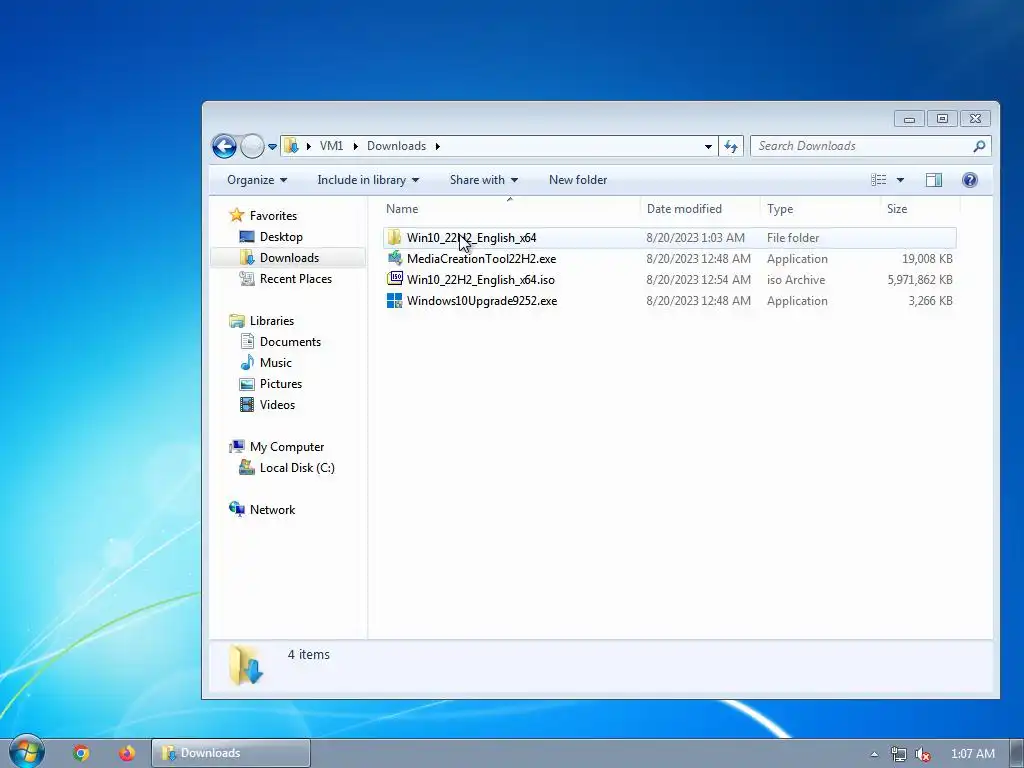Create a New folder
The height and width of the screenshot is (768, 1024).
coord(577,180)
